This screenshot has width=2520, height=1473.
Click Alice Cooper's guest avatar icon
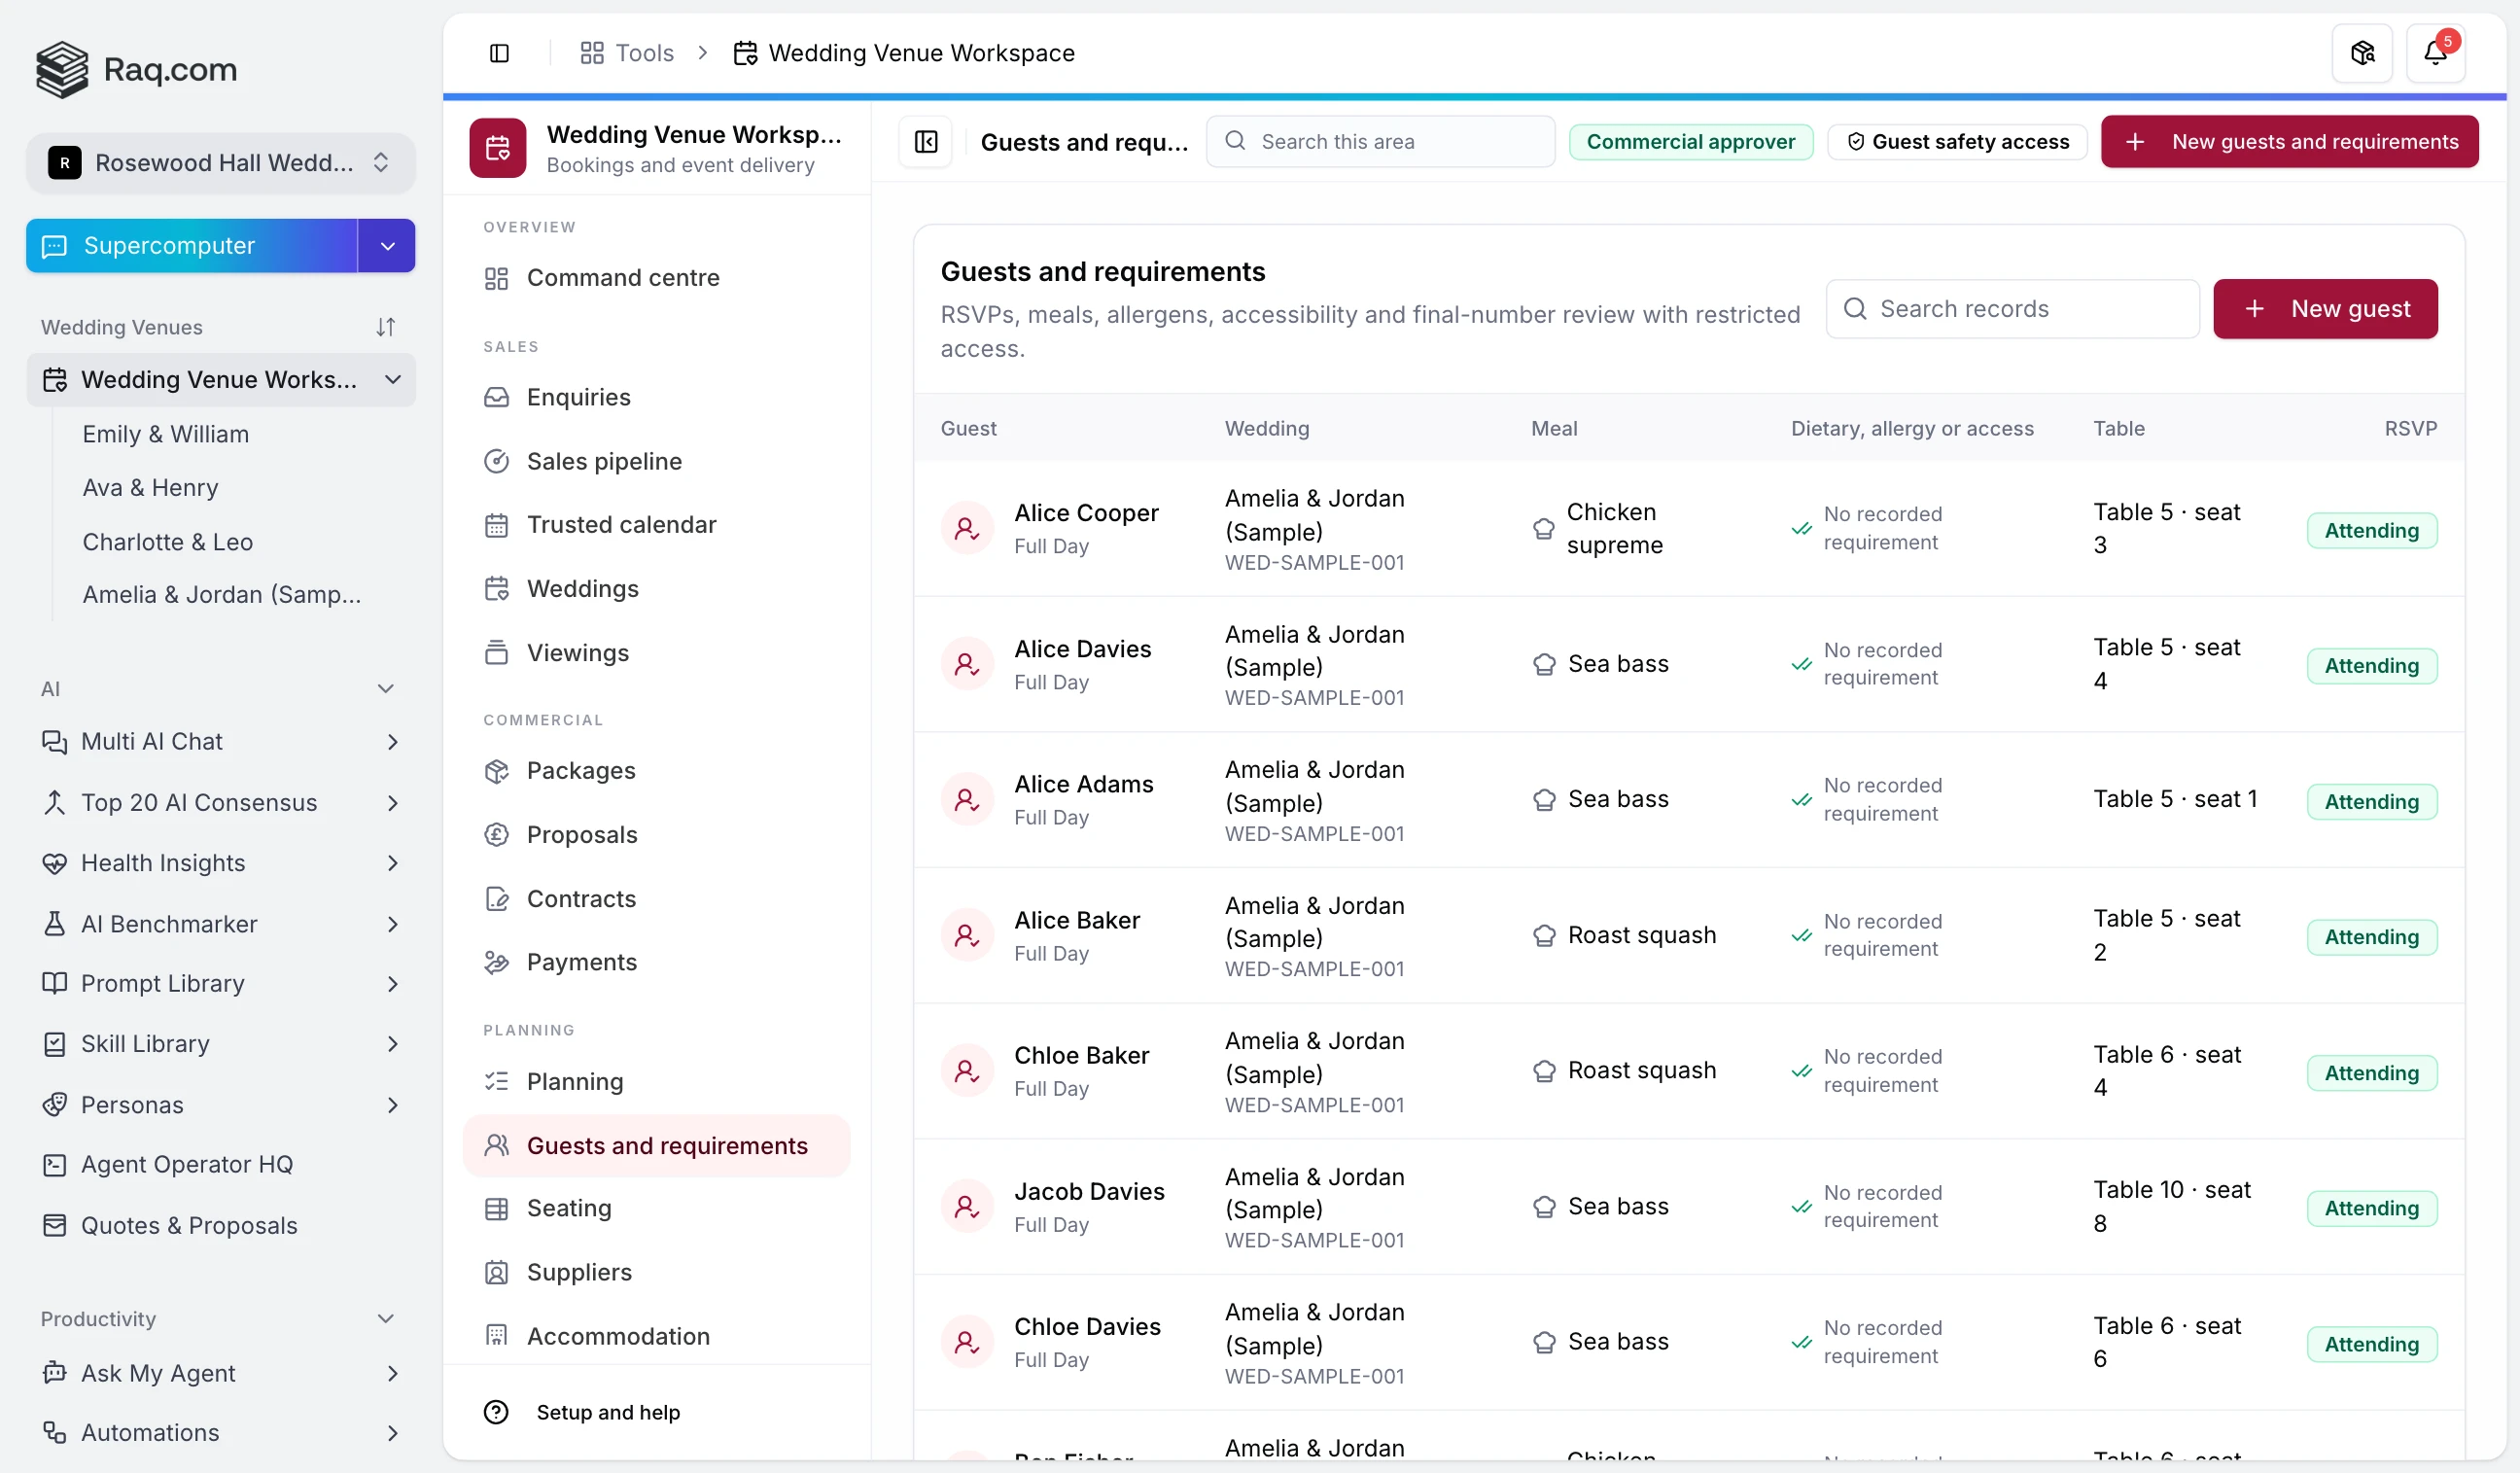pos(967,528)
